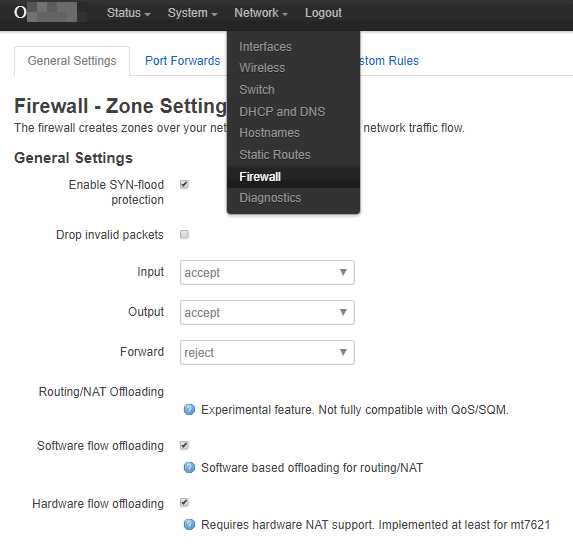This screenshot has height=544, width=573.
Task: Enable Drop invalid packets checkbox
Action: (184, 234)
